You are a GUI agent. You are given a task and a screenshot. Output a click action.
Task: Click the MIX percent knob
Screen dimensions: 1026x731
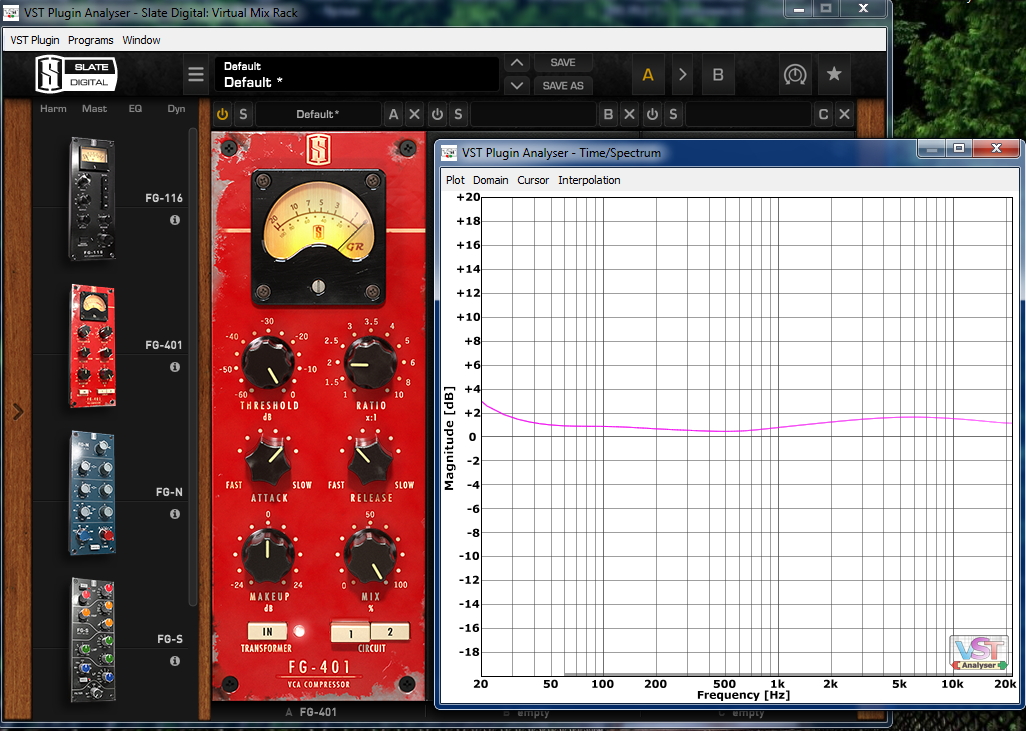[370, 554]
